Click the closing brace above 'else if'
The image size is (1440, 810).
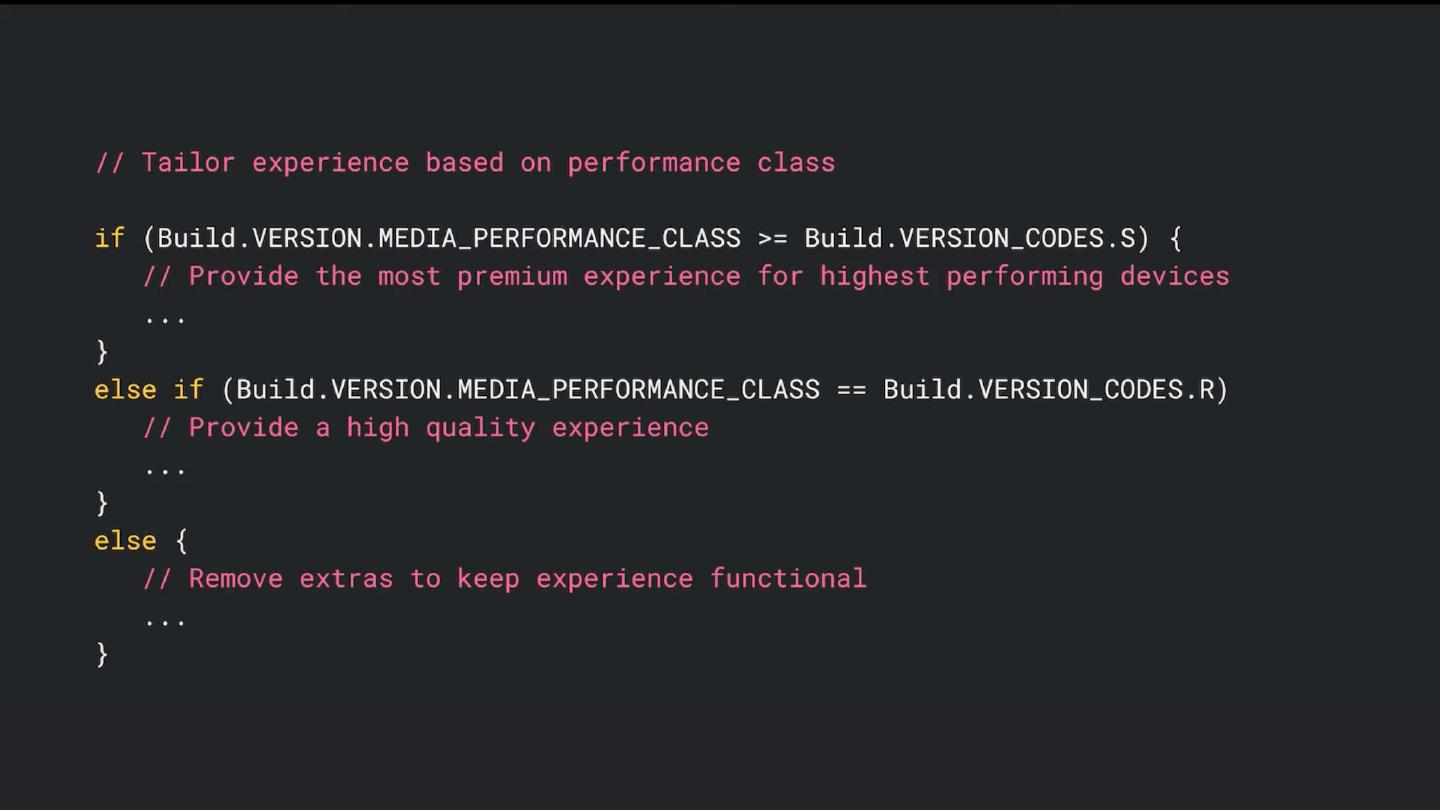tap(102, 352)
